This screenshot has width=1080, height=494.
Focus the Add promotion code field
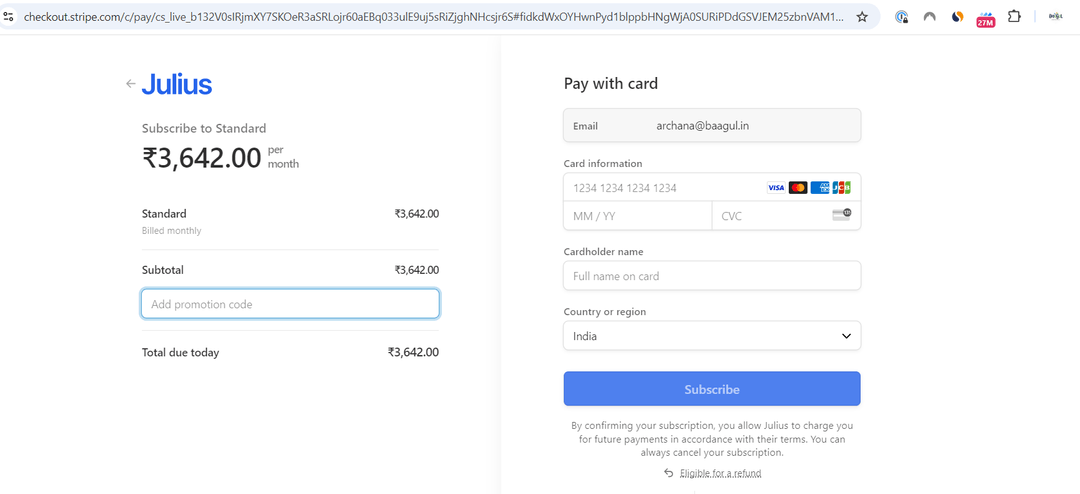pos(290,304)
